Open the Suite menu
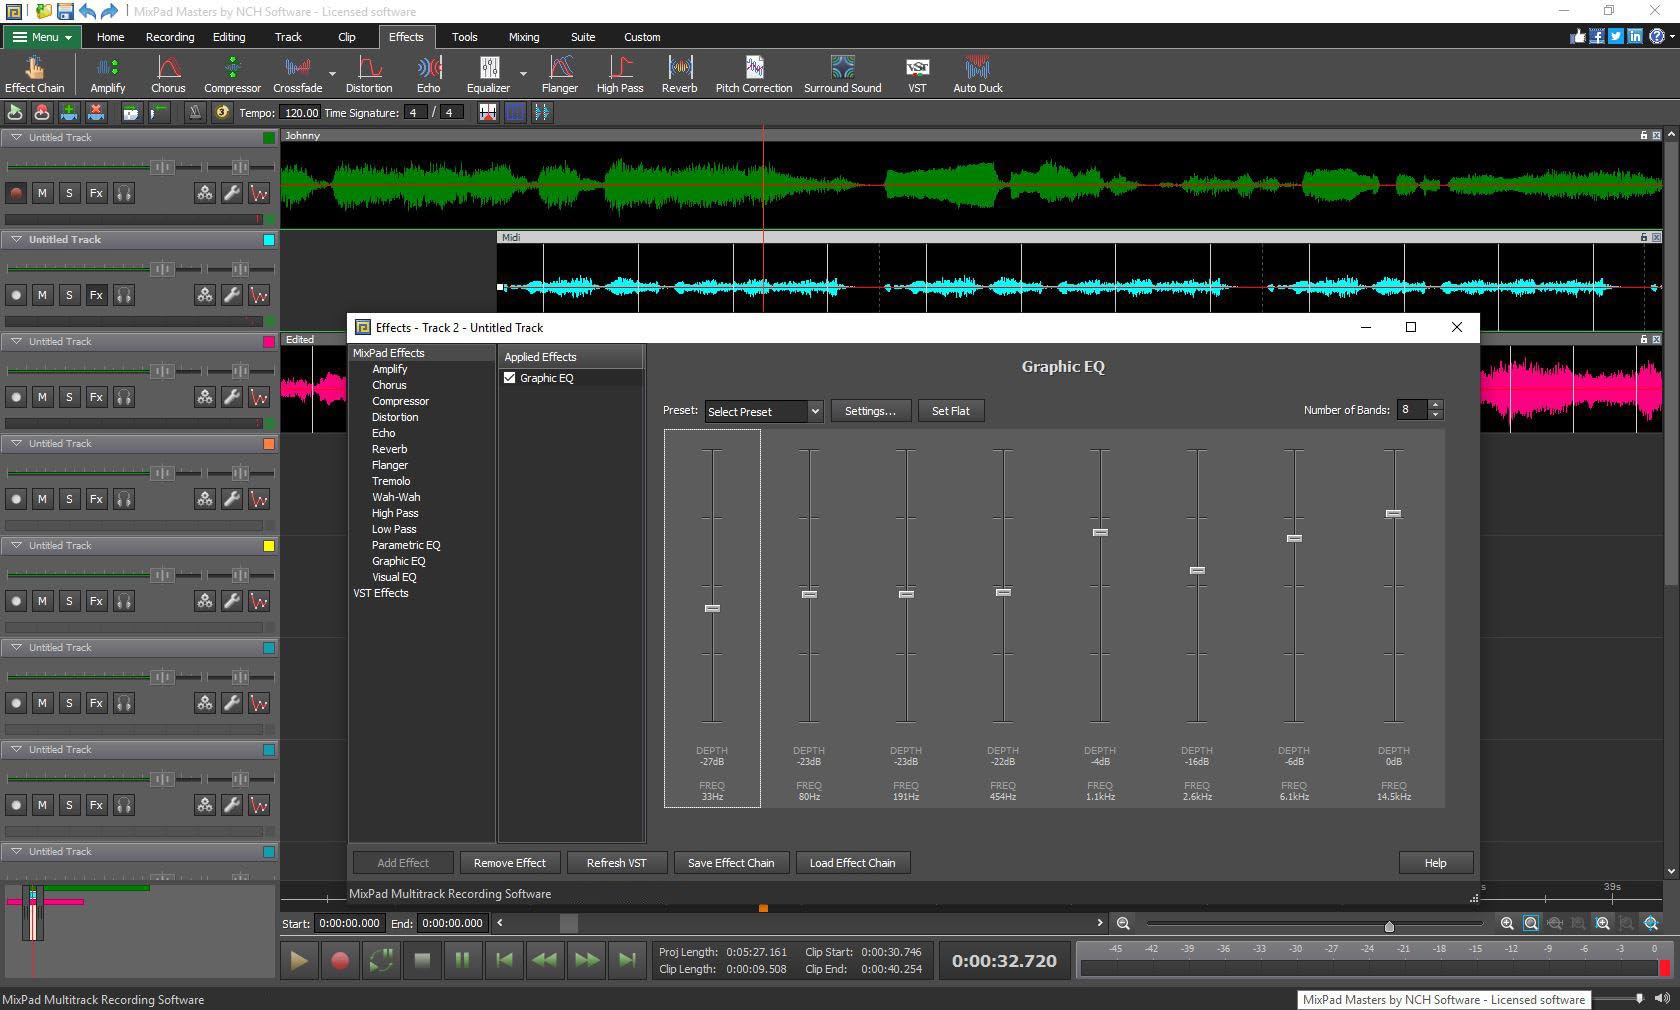Screen dimensions: 1680x1010 pyautogui.click(x=582, y=37)
